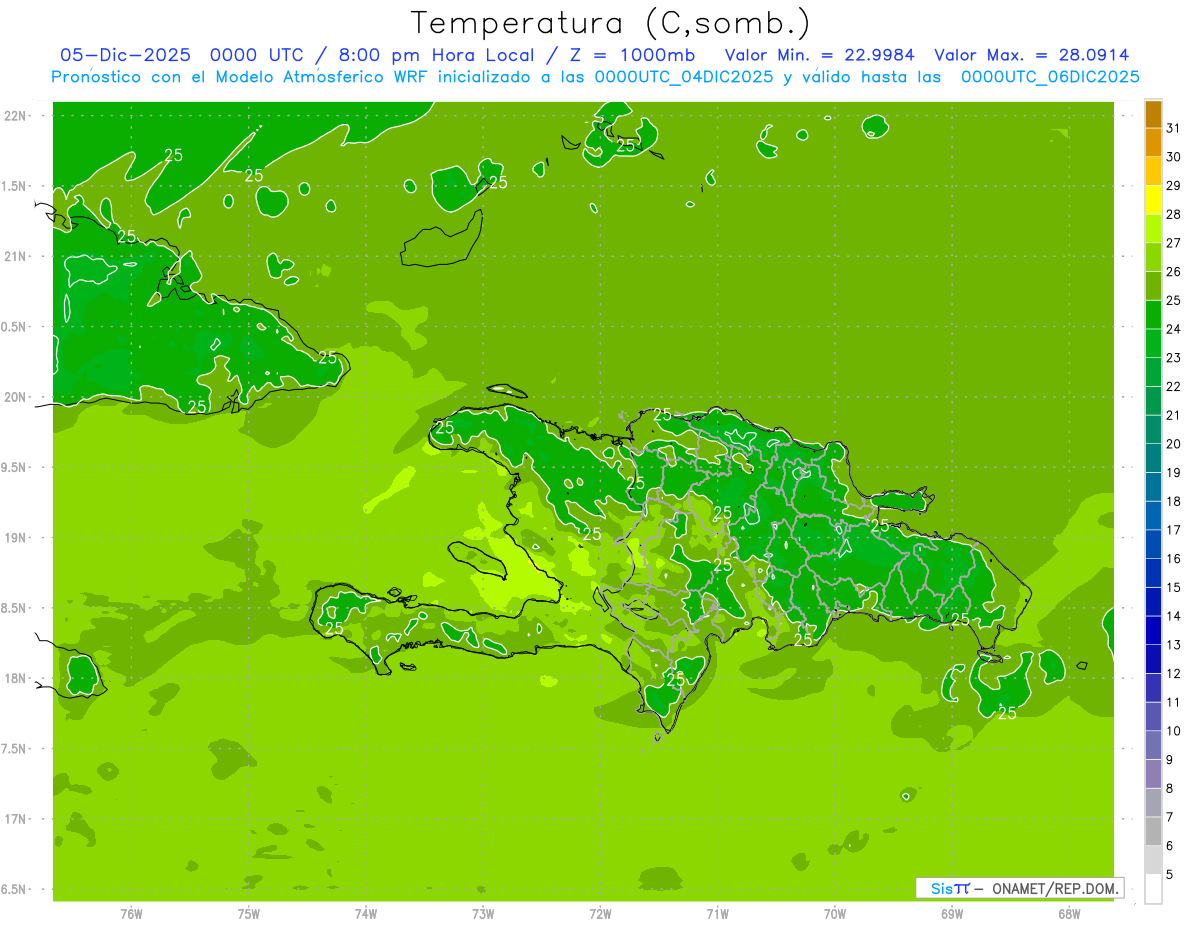Click the '5' color scale label
This screenshot has height=927, width=1200.
click(x=1169, y=875)
